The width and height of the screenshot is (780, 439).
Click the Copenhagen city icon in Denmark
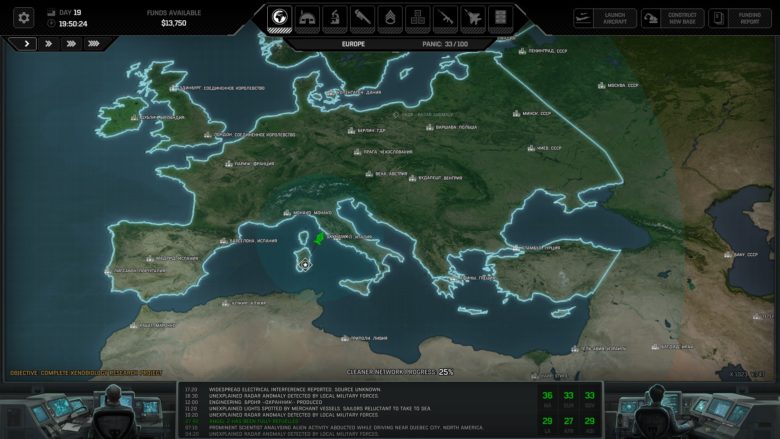point(331,92)
